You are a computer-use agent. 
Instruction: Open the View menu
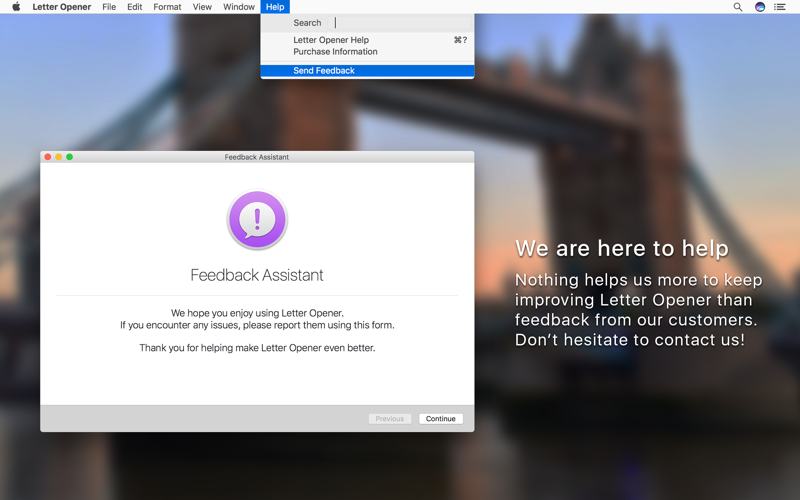(x=202, y=7)
